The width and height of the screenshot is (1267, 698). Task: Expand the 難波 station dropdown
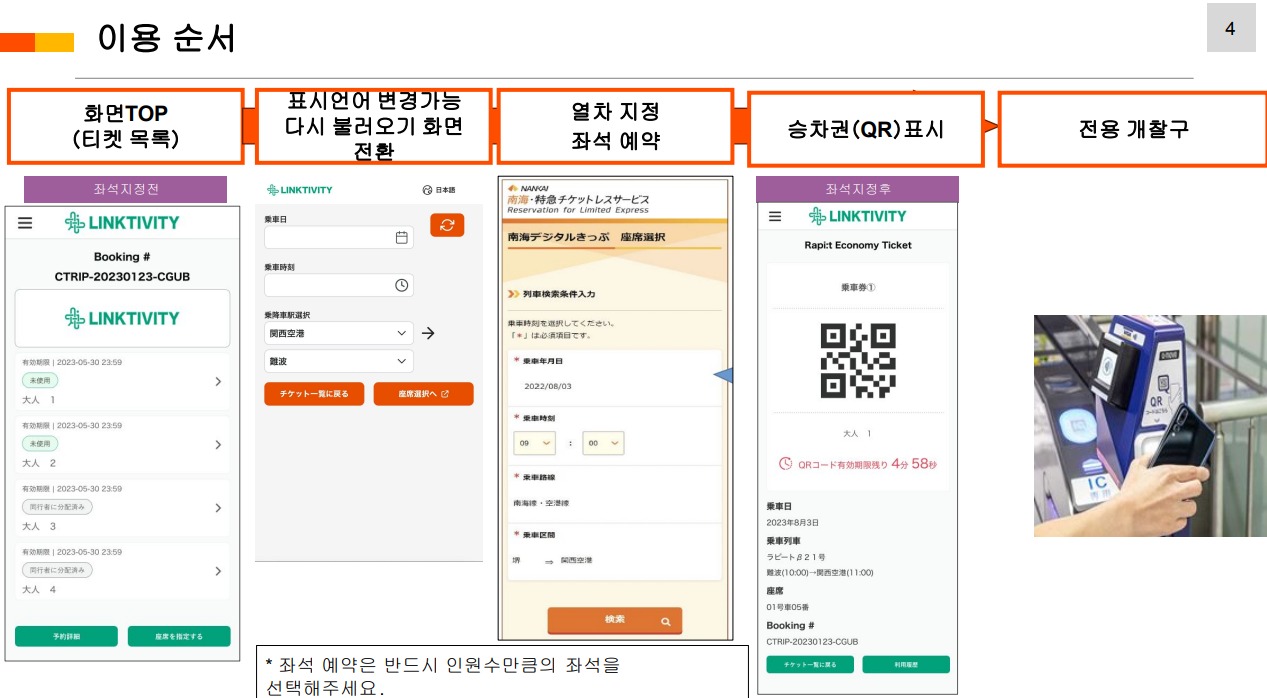[339, 361]
